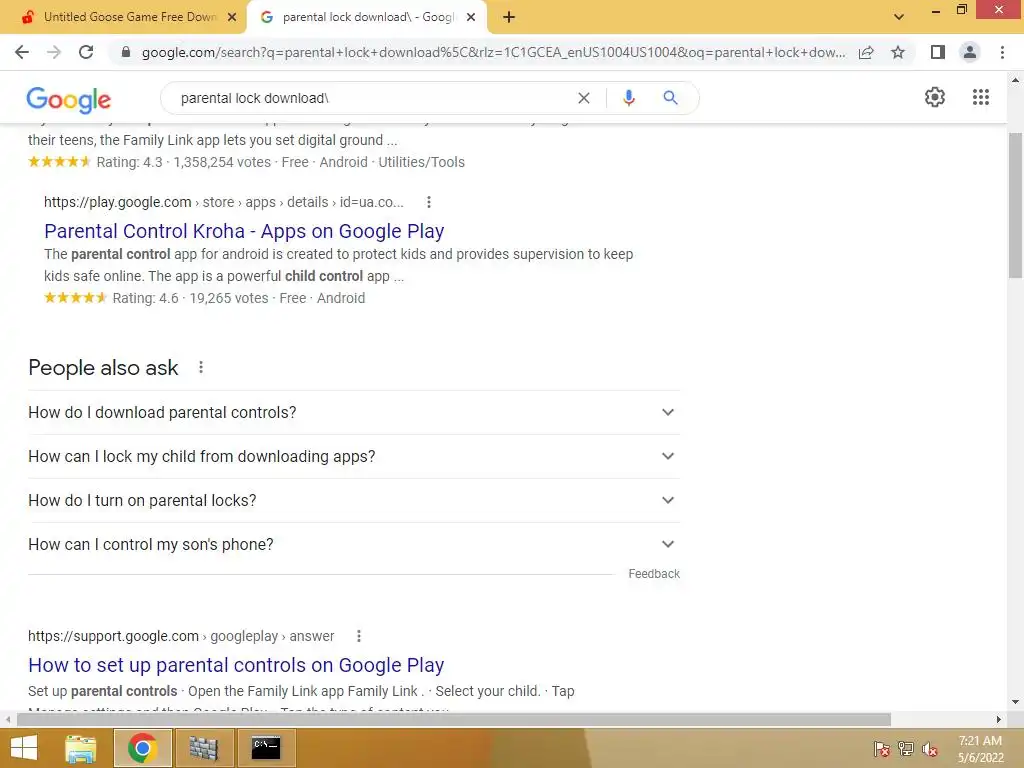Screen dimensions: 1024x768
Task: Start voice search with microphone
Action: click(x=628, y=98)
